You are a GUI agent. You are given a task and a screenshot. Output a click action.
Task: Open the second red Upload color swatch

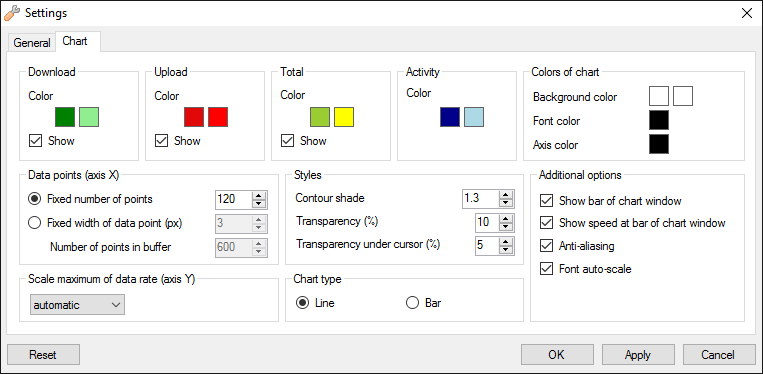point(218,117)
